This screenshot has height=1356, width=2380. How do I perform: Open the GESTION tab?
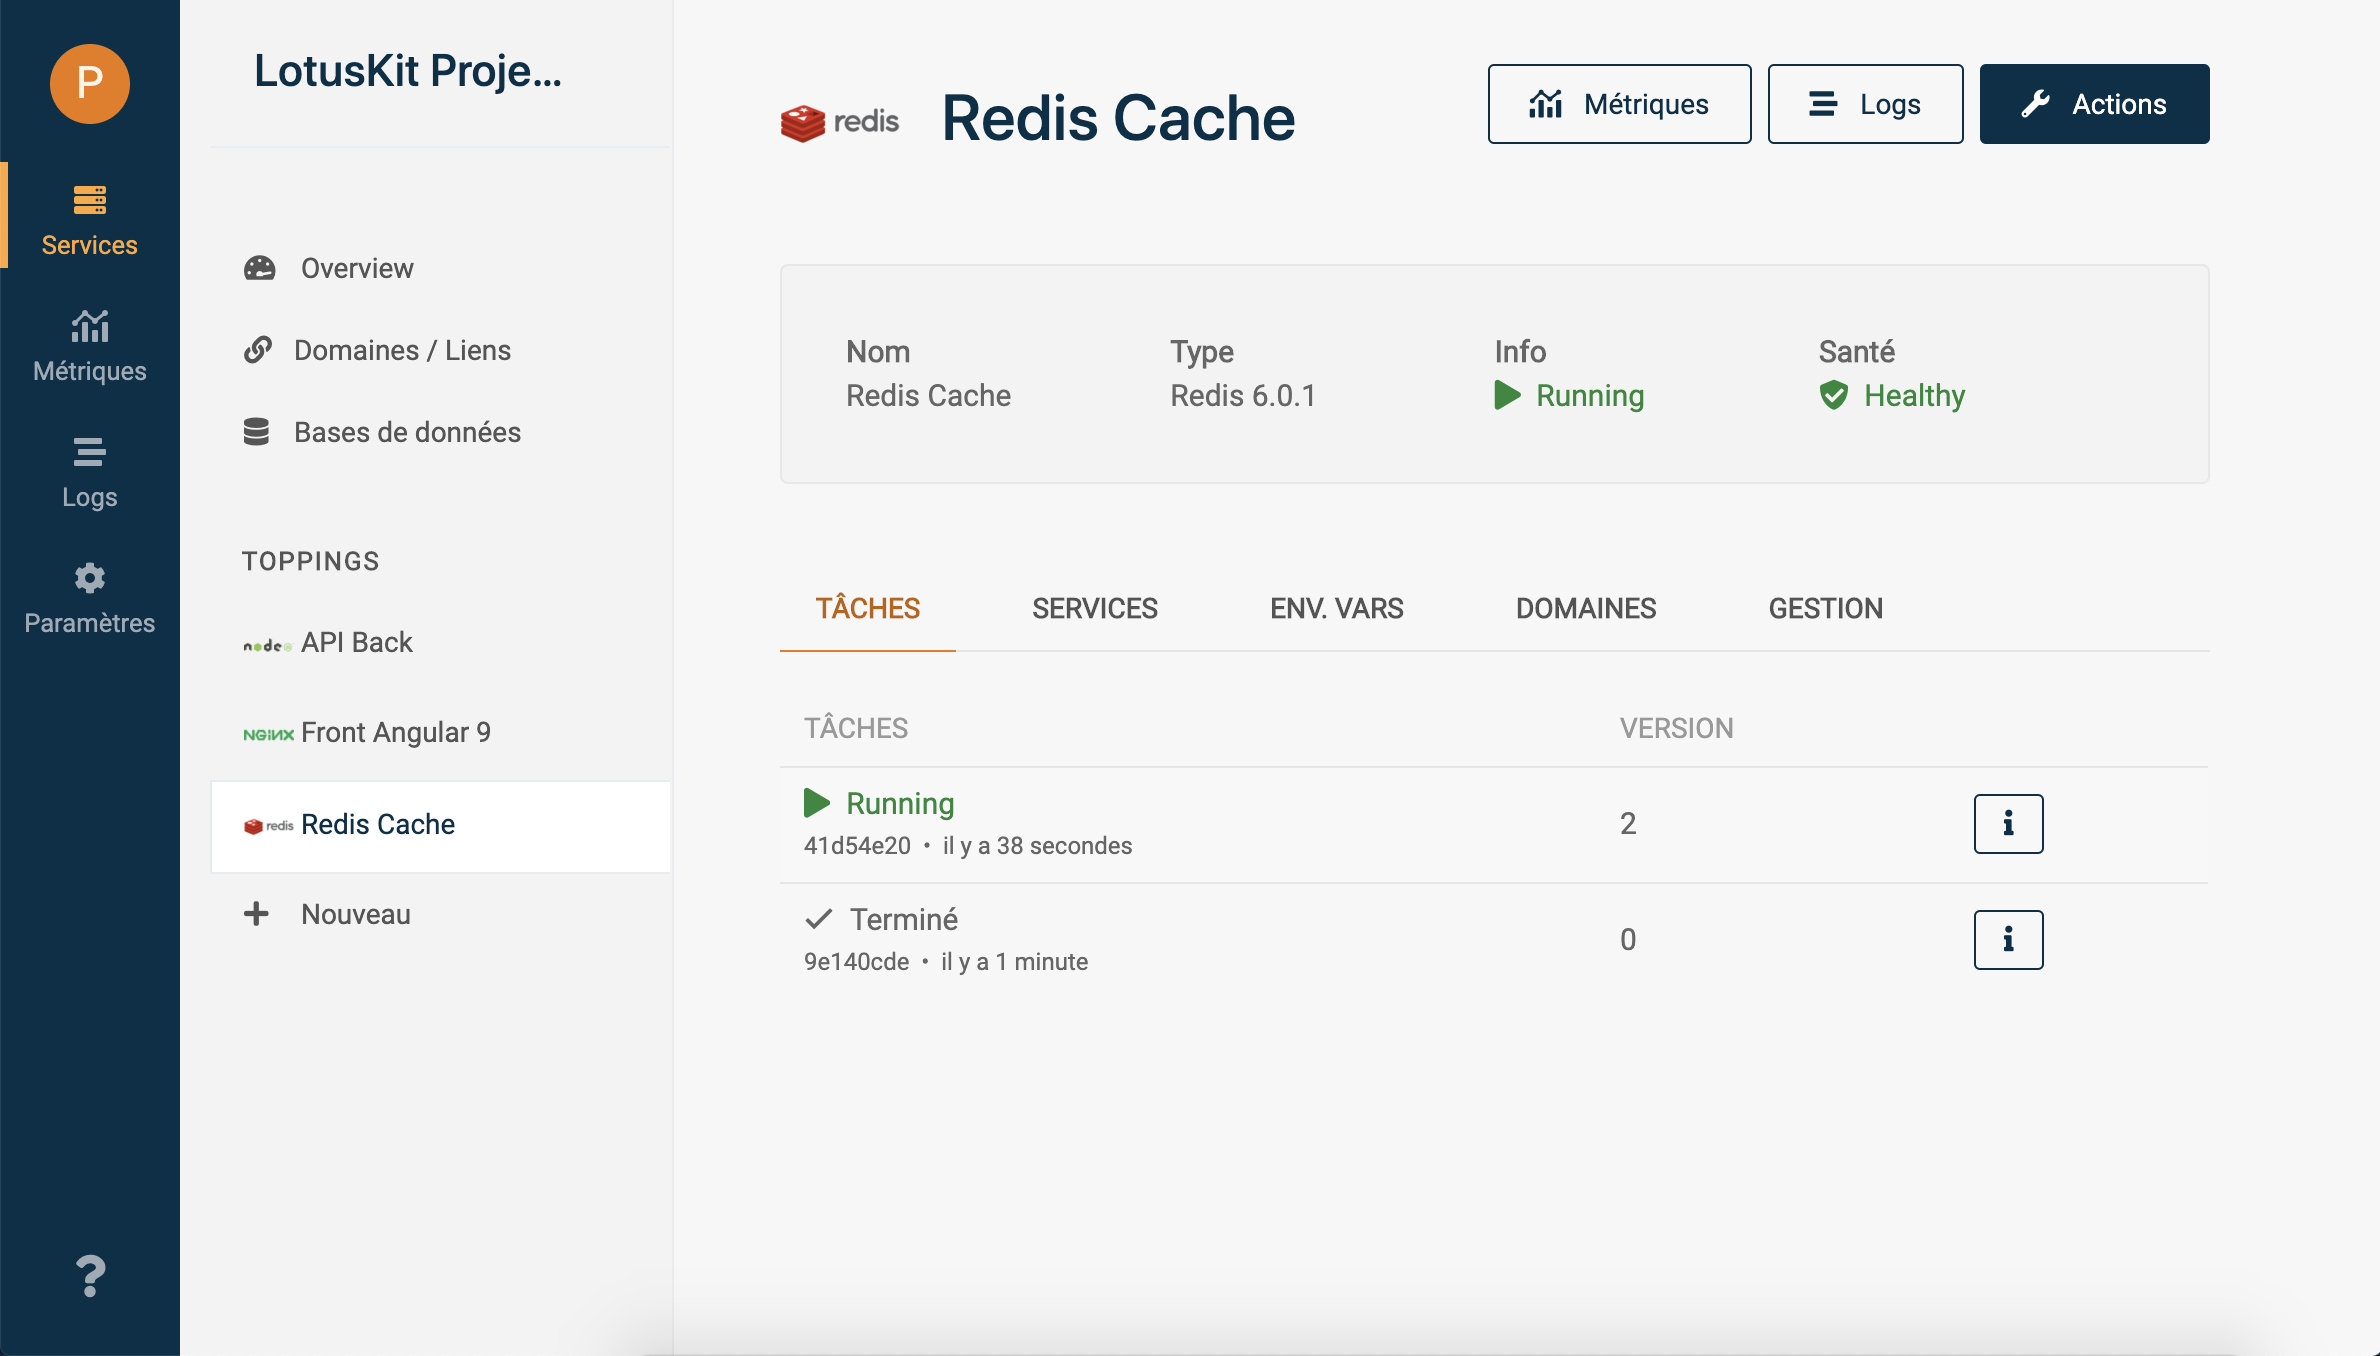click(1825, 608)
